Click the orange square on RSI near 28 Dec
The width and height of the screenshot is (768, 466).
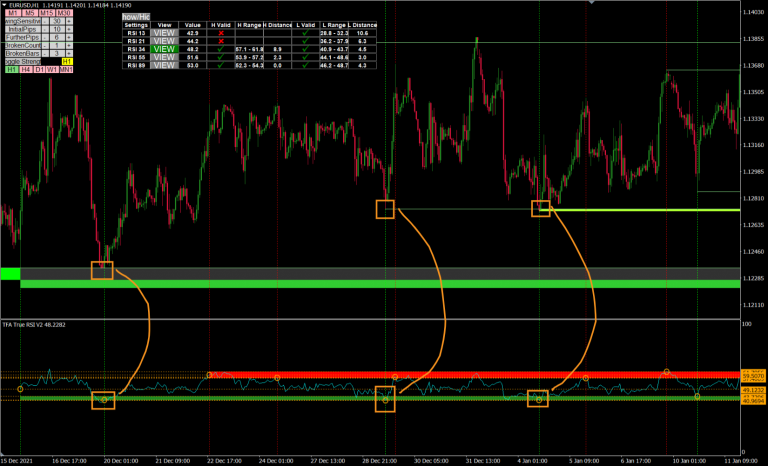coord(385,400)
